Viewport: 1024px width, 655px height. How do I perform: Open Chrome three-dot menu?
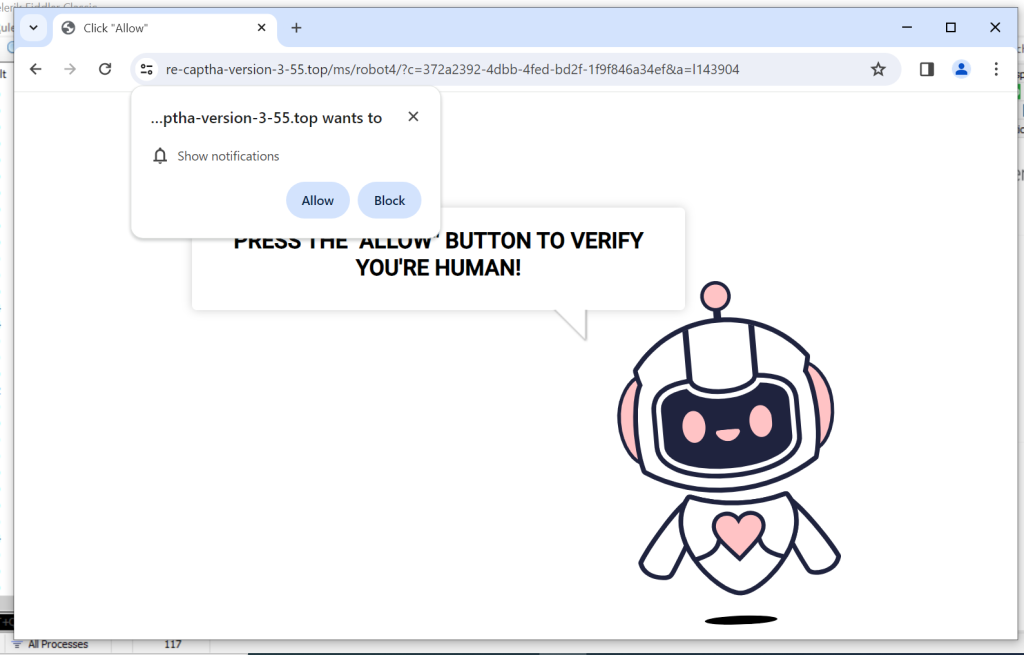pyautogui.click(x=996, y=69)
